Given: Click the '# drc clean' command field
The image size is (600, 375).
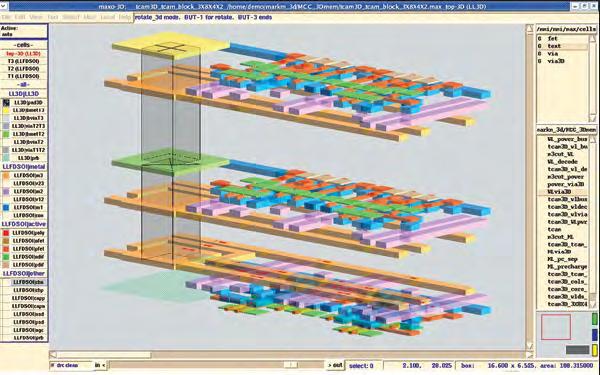Looking at the screenshot, I should [71, 365].
